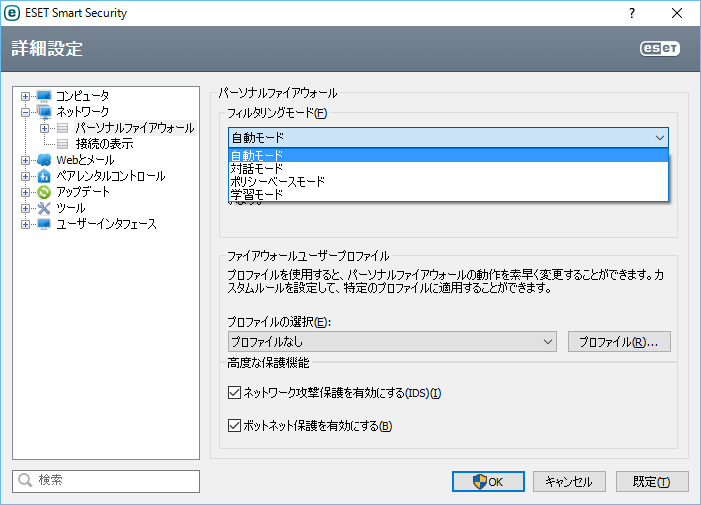
Task: Expand the ペアレンタルコントロール tree node
Action: click(x=25, y=176)
